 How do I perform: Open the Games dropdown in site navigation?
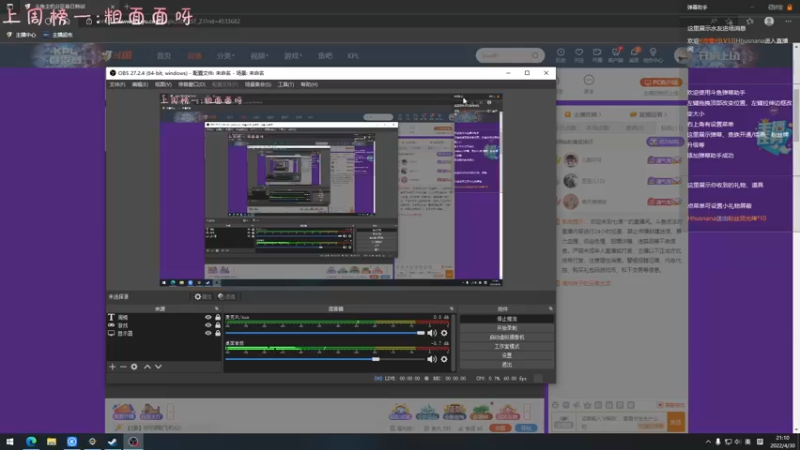[292, 56]
